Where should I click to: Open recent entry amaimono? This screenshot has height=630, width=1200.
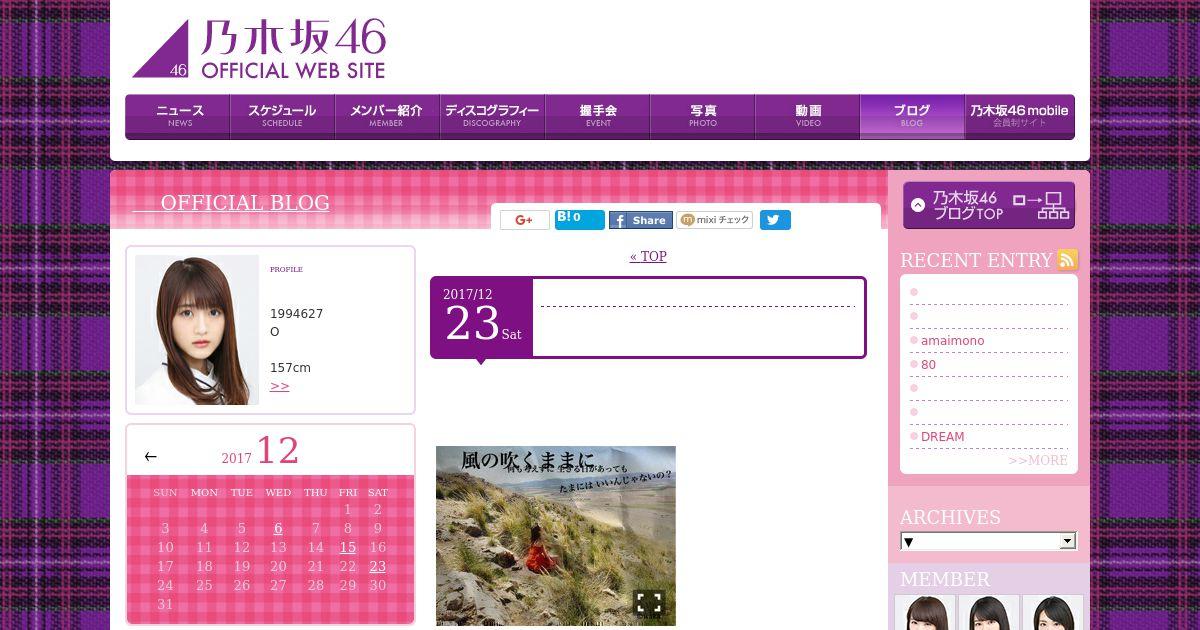pos(952,341)
